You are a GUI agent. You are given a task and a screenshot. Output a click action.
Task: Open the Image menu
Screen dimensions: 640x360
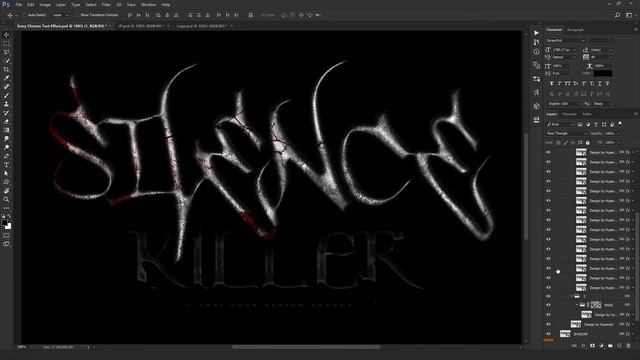[45, 4]
